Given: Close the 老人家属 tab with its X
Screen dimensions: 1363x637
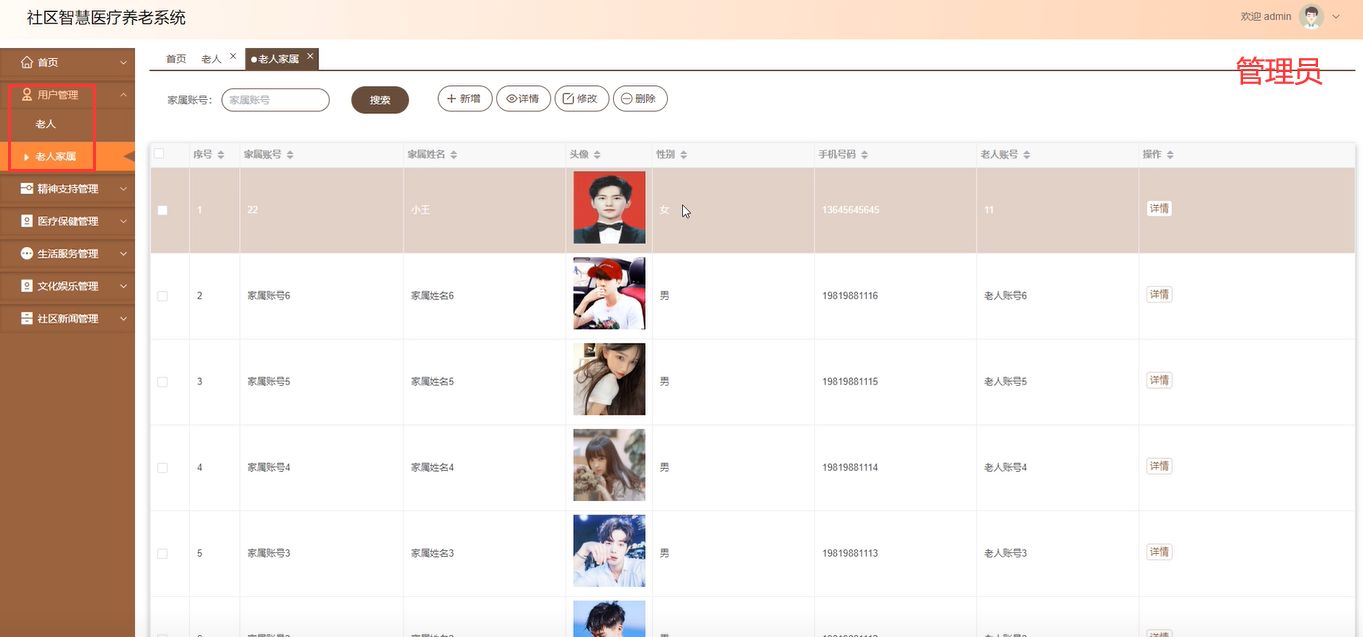Looking at the screenshot, I should (310, 57).
